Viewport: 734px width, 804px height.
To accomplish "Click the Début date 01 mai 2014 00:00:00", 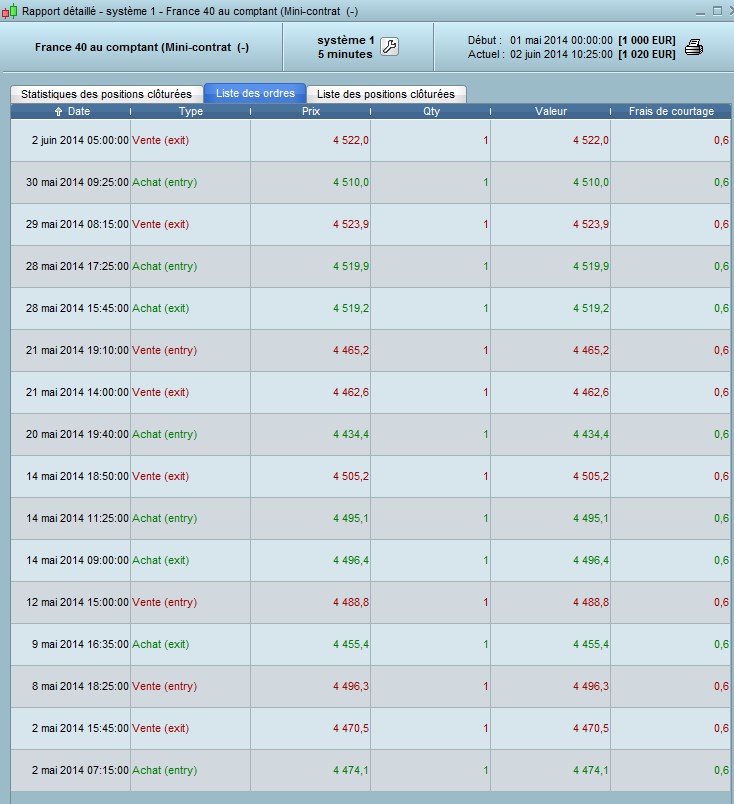I will 561,40.
